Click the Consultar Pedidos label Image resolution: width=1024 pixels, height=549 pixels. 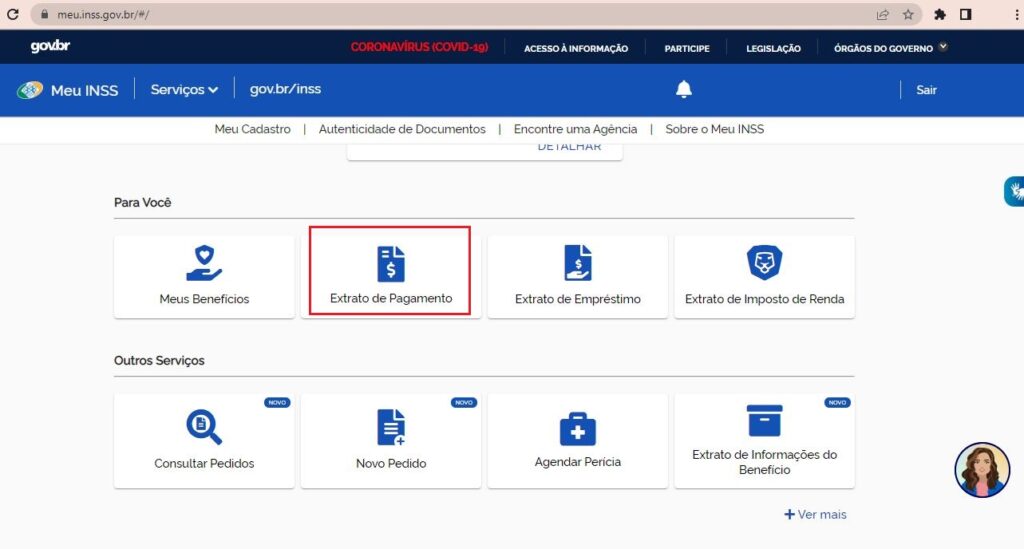point(204,463)
